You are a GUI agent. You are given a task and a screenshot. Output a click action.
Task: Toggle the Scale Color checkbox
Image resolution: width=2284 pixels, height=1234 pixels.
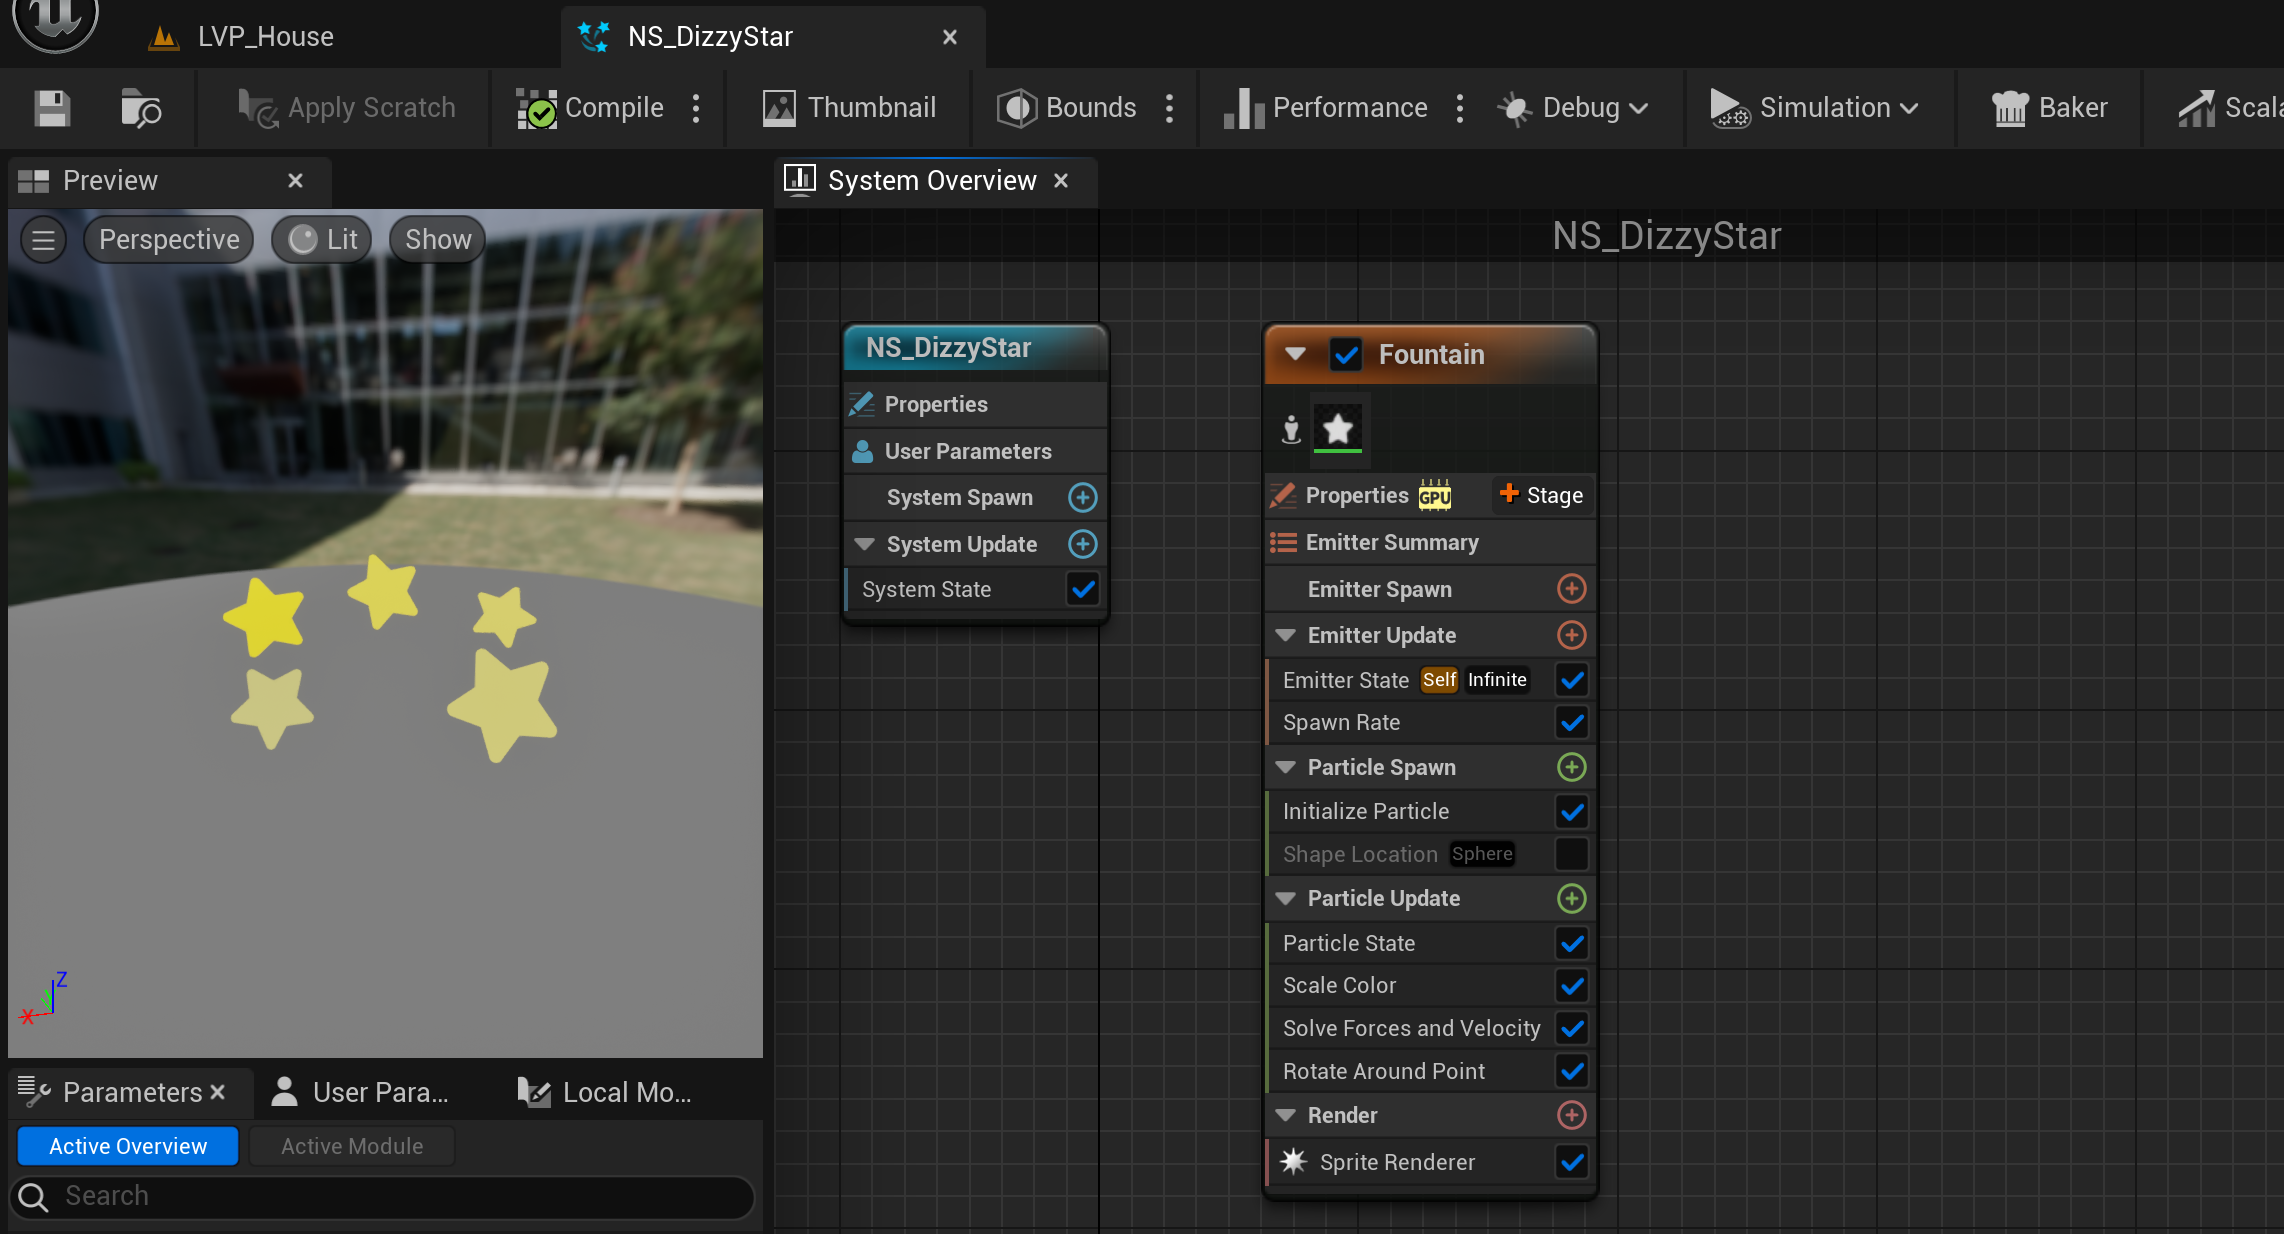(1572, 986)
